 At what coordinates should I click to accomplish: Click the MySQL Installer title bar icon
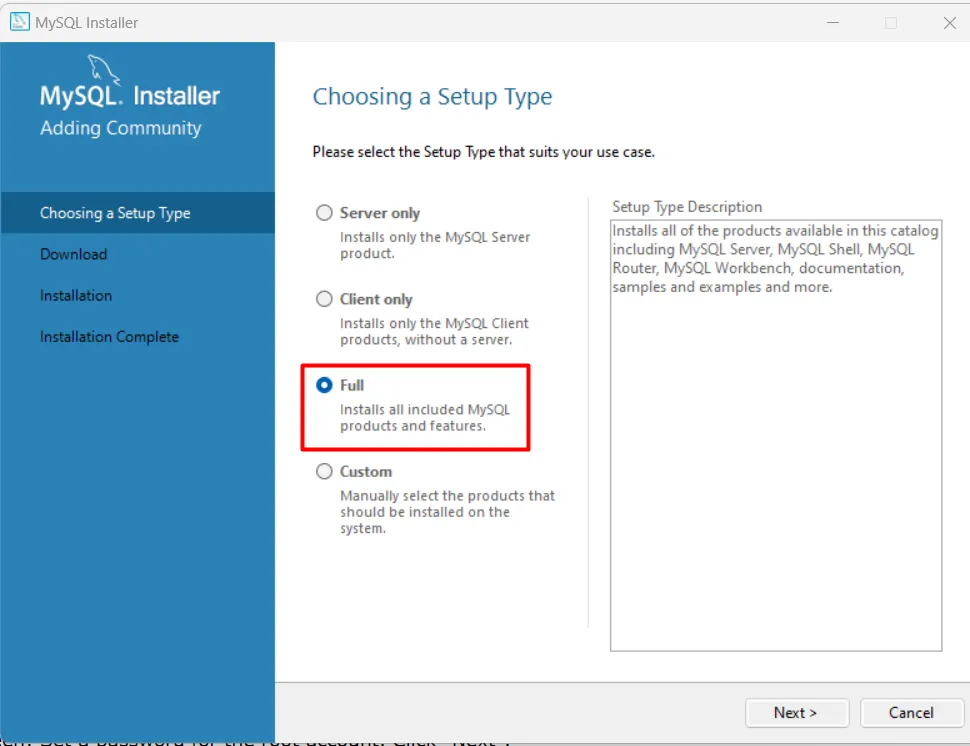[19, 21]
